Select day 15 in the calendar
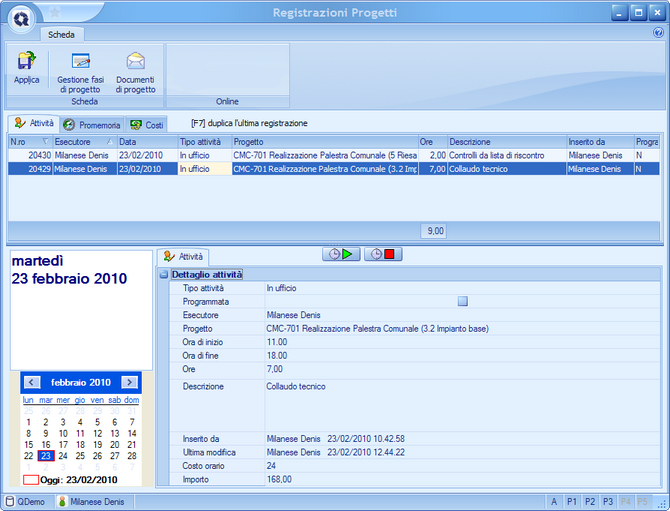670x511 pixels. click(29, 445)
